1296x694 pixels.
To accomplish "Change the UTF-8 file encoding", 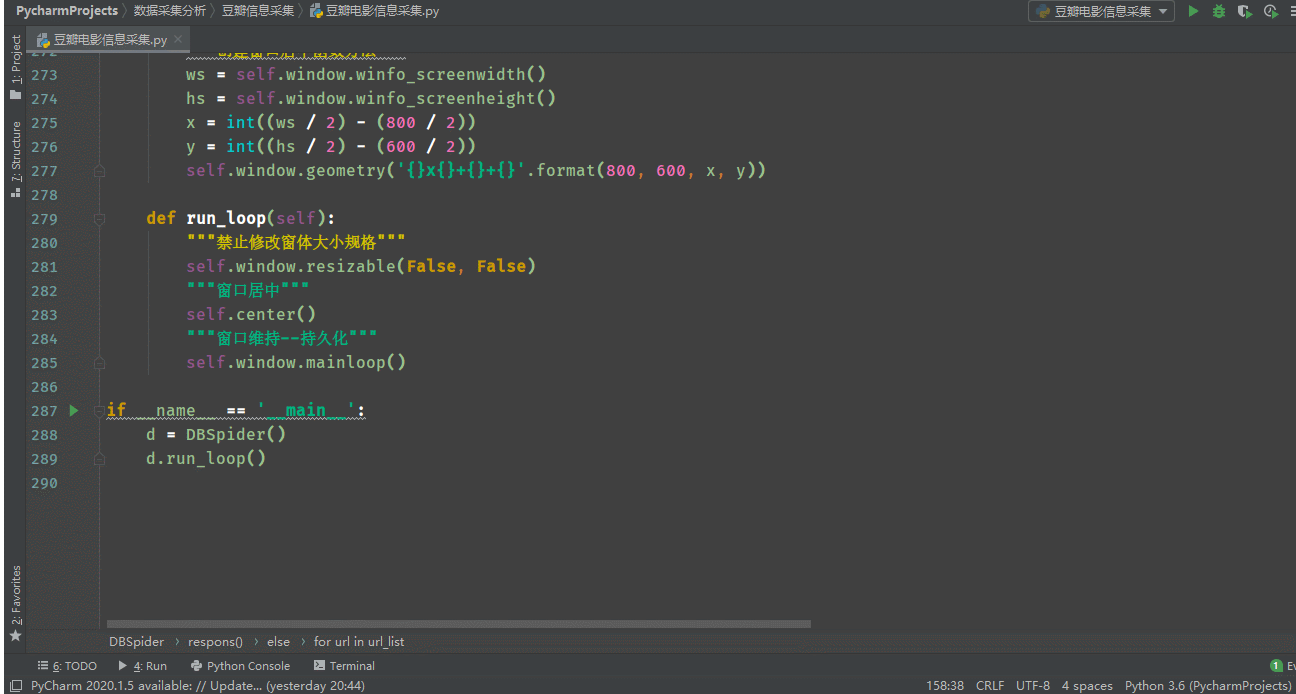I will click(1033, 685).
